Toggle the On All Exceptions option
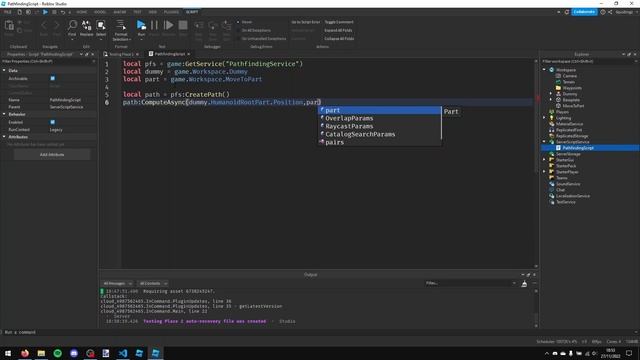 tap(254, 30)
